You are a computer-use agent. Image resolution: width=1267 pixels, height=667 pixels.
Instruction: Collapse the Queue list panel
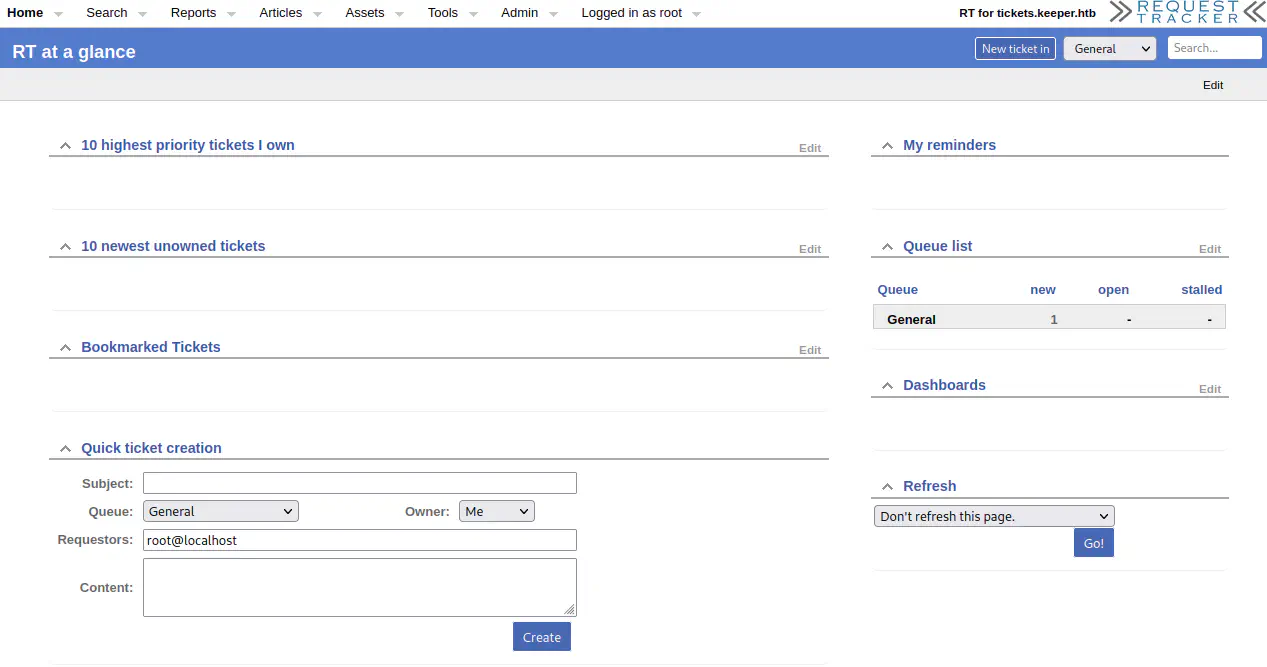(x=887, y=247)
